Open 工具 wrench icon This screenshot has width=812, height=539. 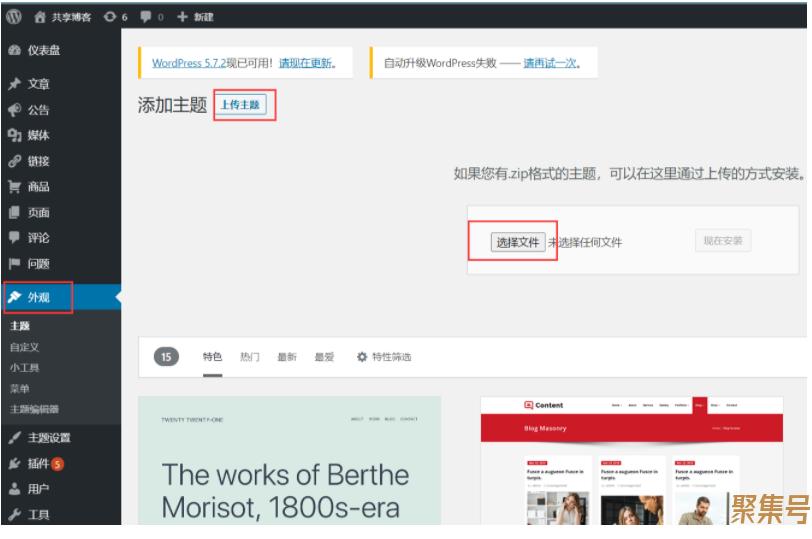pyautogui.click(x=14, y=514)
